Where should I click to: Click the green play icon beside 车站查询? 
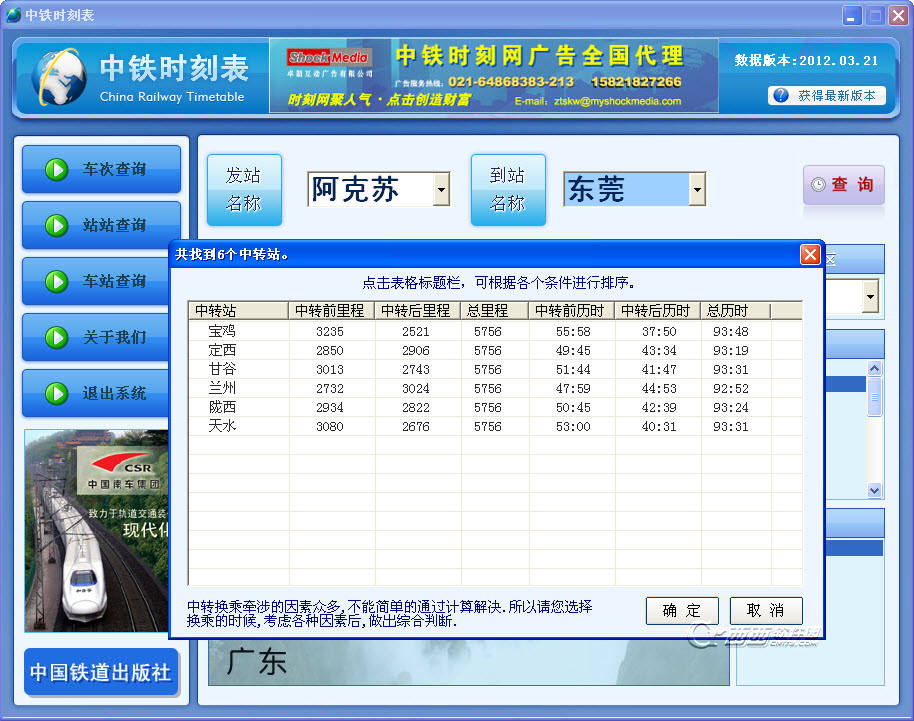57,282
